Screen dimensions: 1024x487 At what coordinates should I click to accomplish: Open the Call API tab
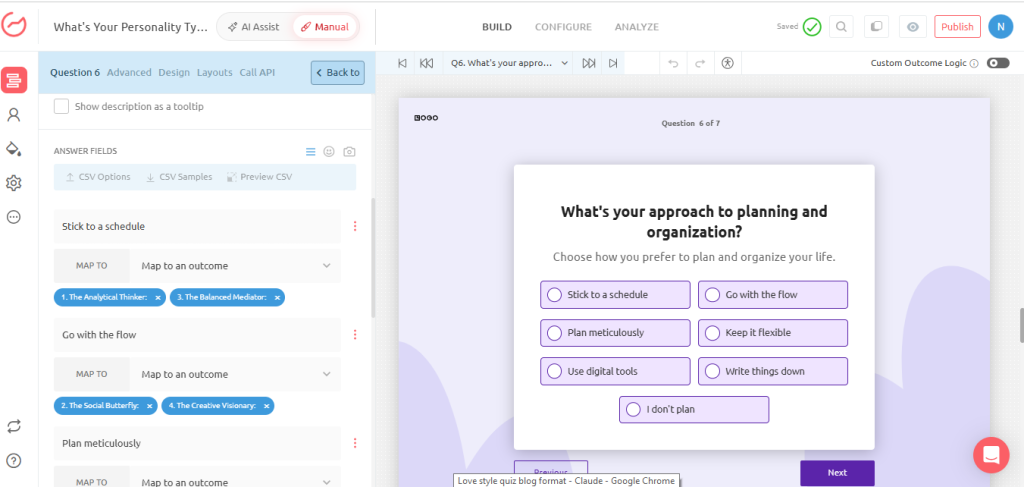[x=257, y=72]
